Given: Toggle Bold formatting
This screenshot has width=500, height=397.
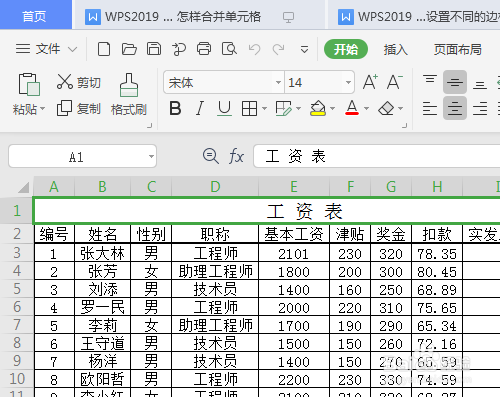Looking at the screenshot, I should click(175, 109).
